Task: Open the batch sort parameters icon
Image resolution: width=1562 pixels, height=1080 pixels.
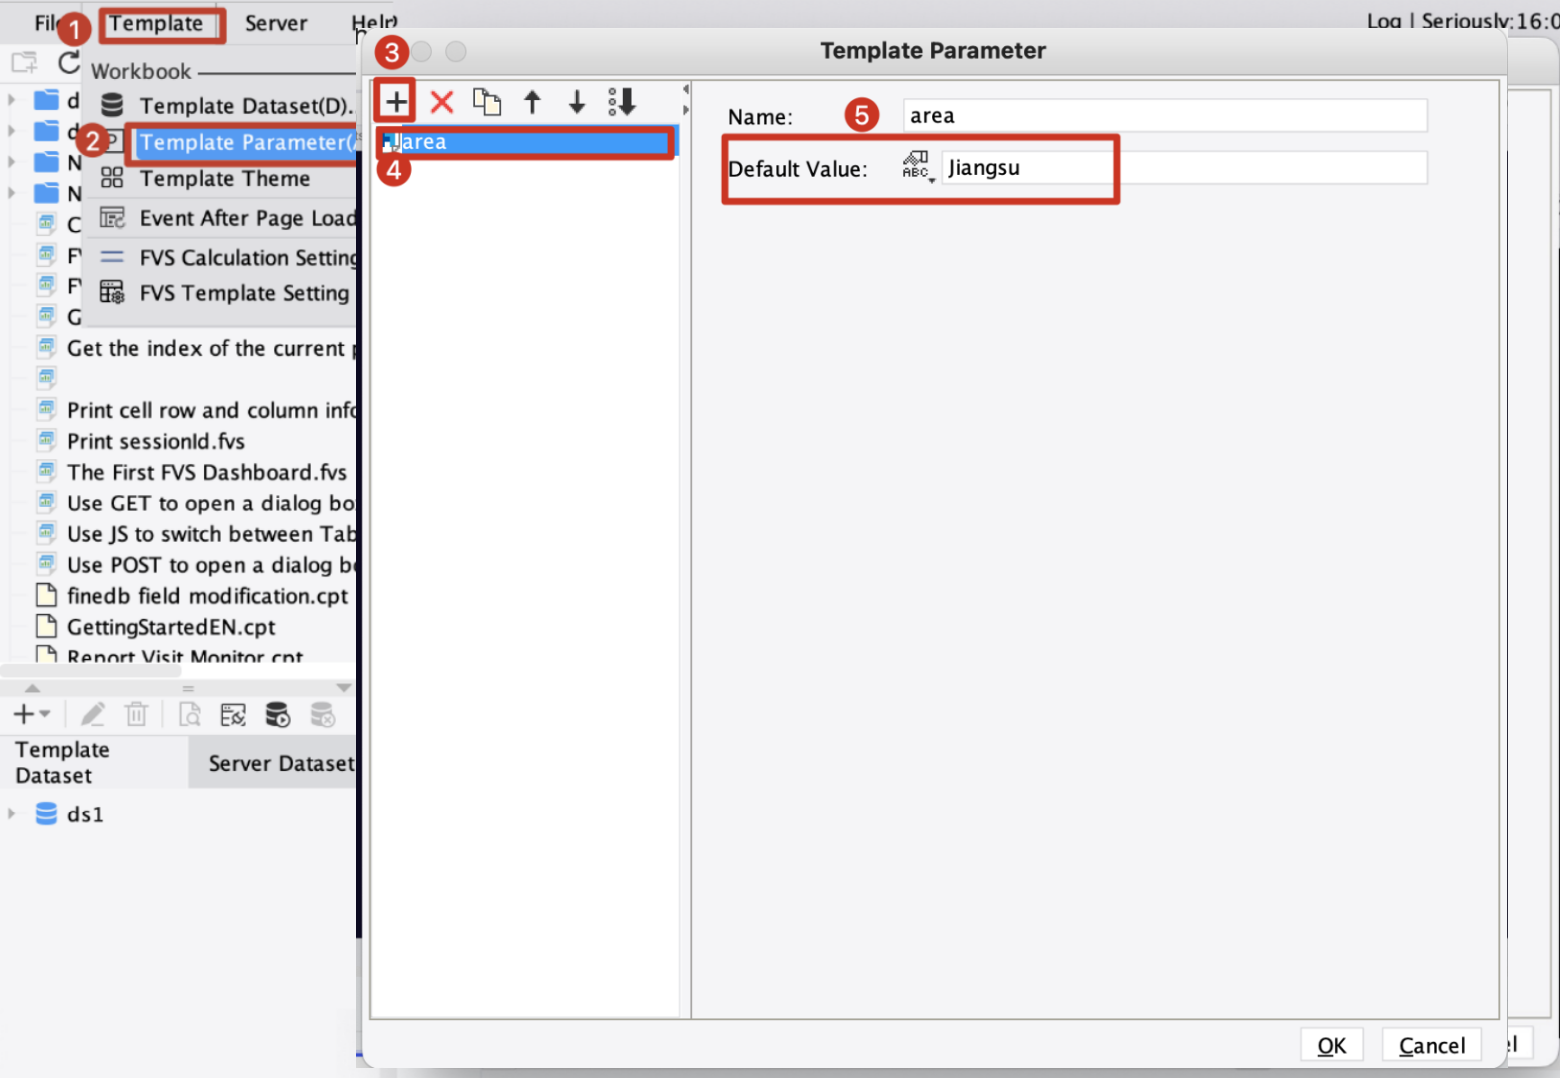Action: click(621, 101)
